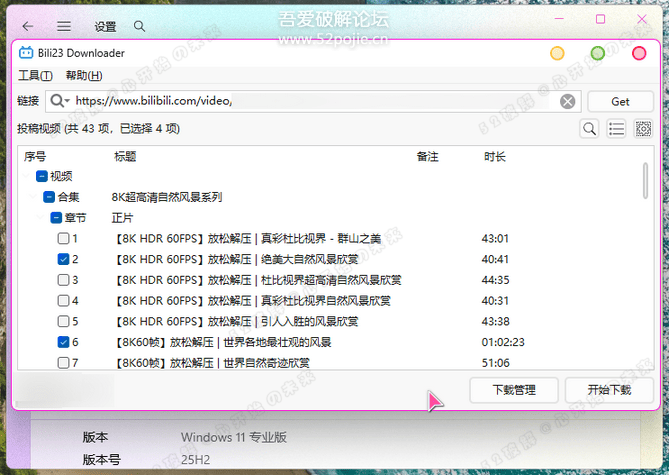This screenshot has width=669, height=475.
Task: Collapse the 章节 tree node
Action: click(x=56, y=217)
